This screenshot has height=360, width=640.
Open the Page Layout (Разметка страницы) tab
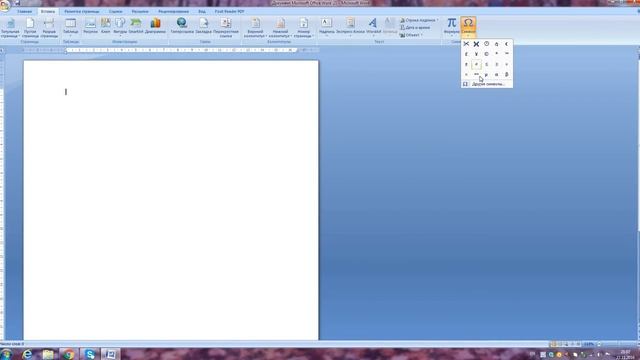point(82,11)
